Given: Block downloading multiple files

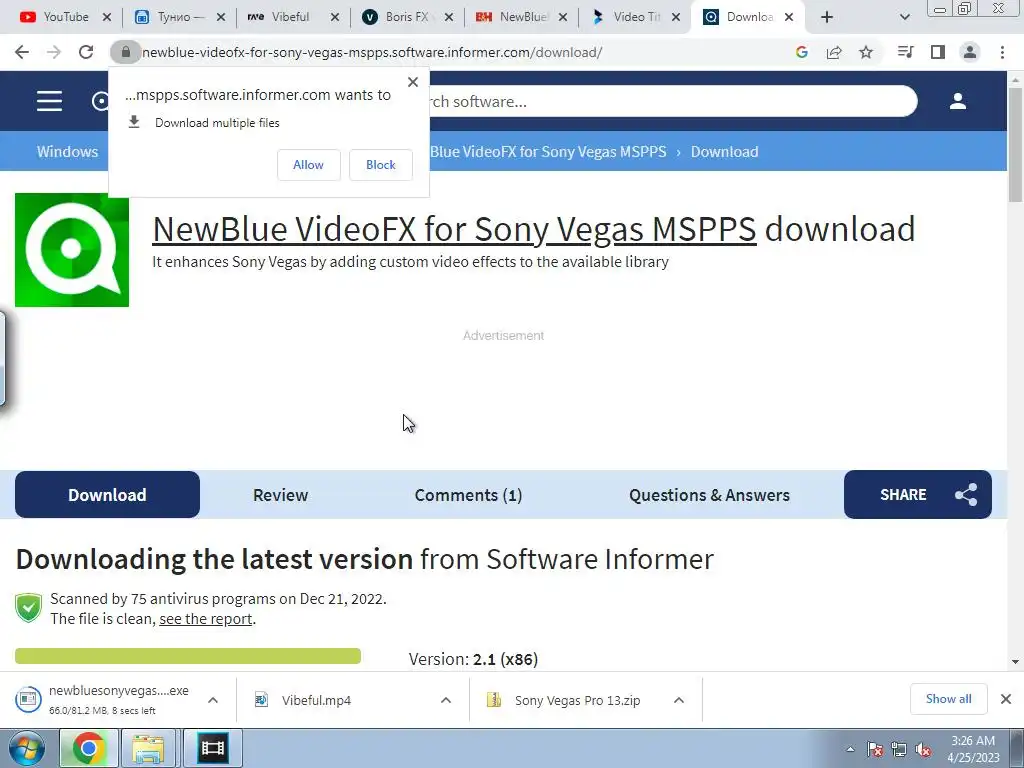Looking at the screenshot, I should click(x=381, y=165).
